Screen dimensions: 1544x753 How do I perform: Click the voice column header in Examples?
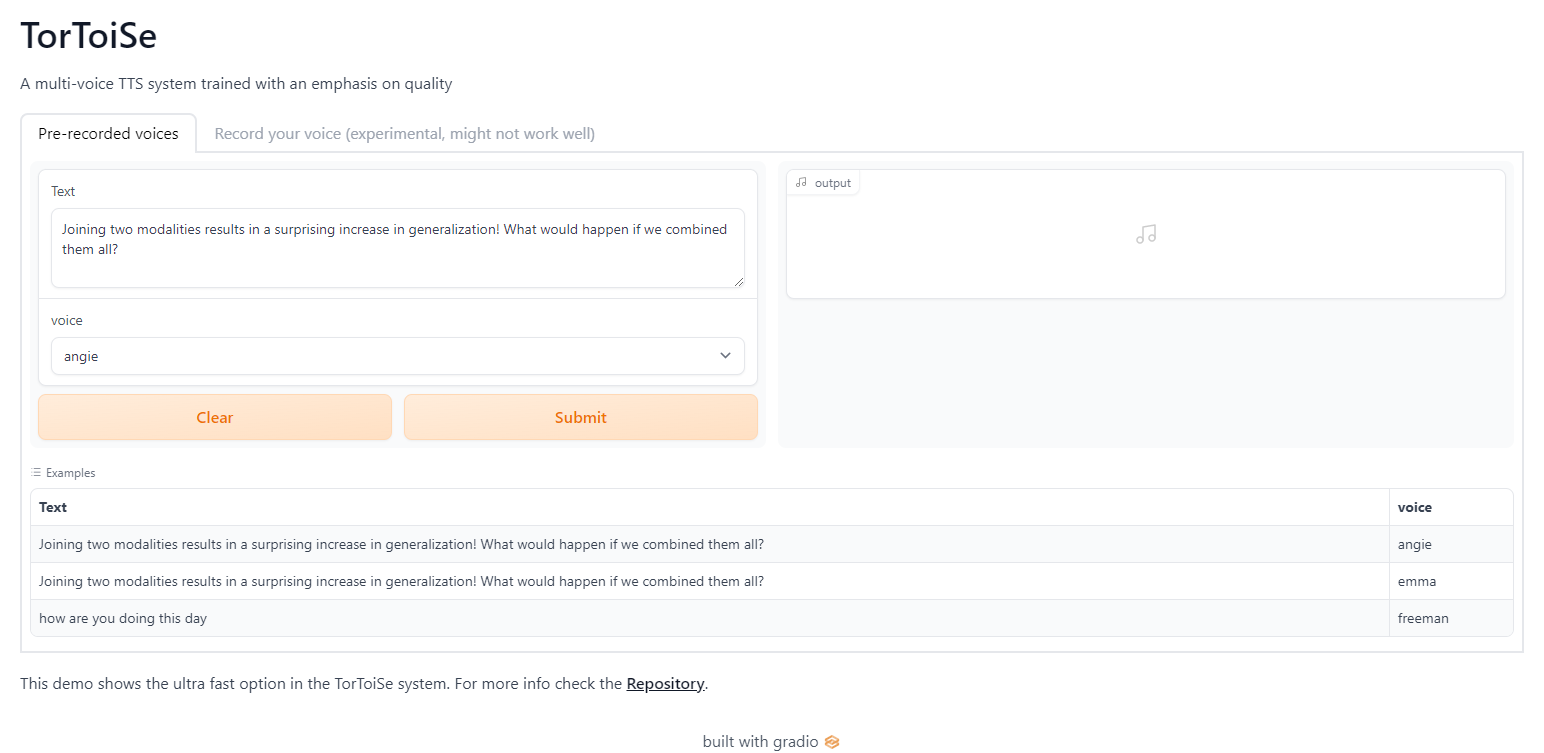pos(1415,508)
